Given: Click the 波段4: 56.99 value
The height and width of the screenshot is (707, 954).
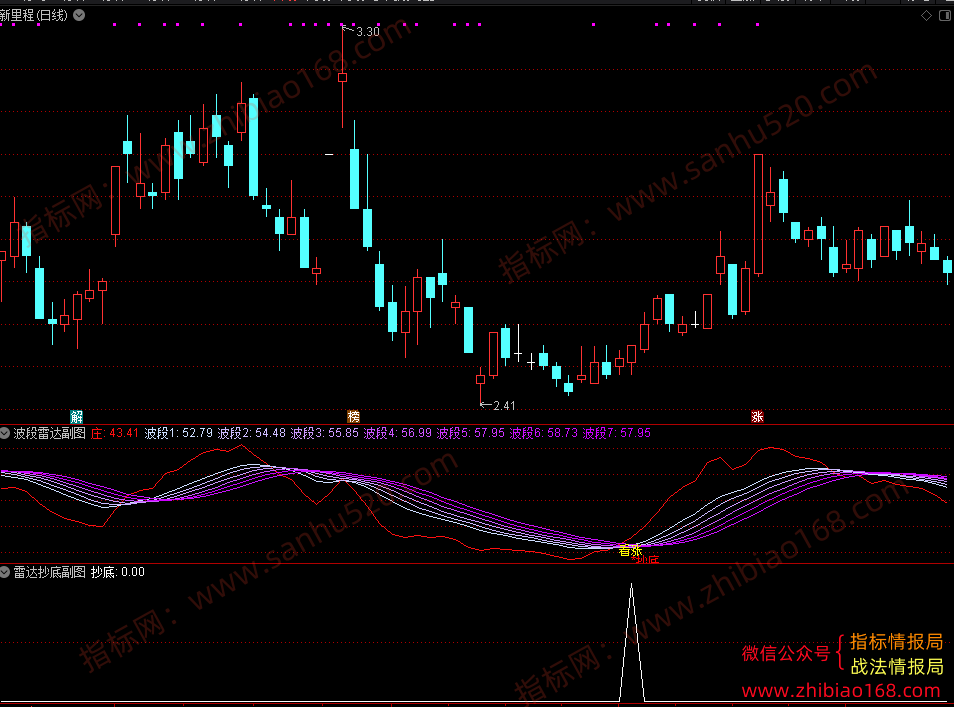Looking at the screenshot, I should pos(398,433).
